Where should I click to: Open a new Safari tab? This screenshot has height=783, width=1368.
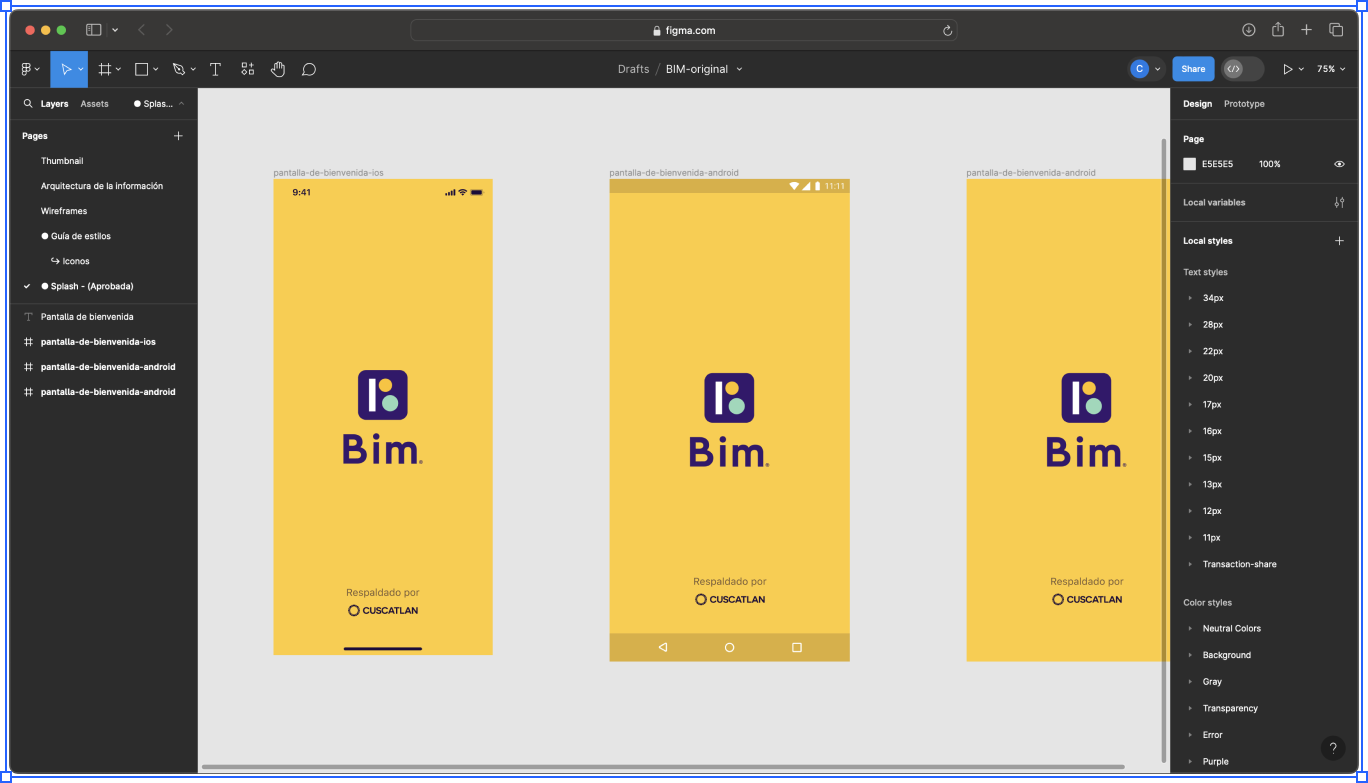[x=1306, y=30]
